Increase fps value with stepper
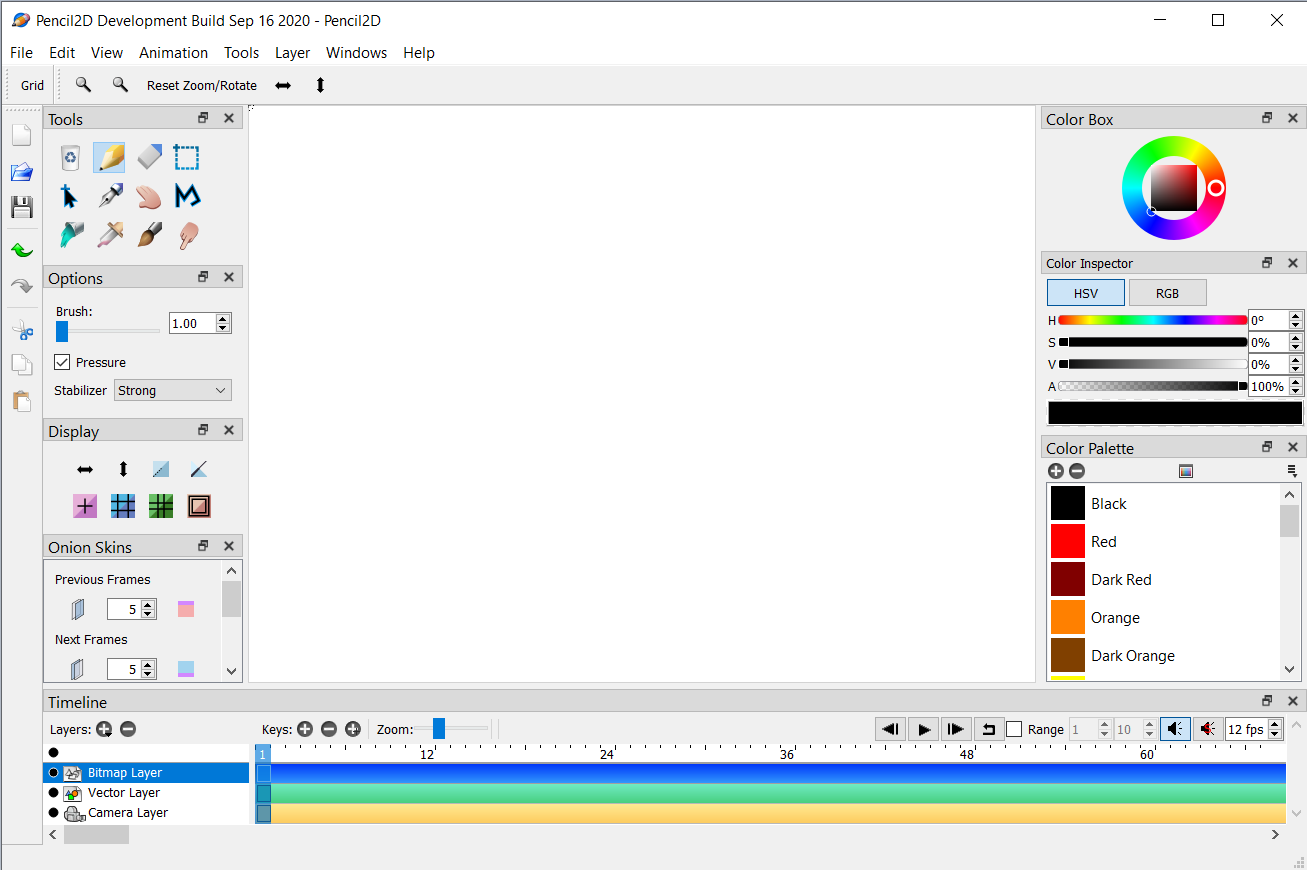The width and height of the screenshot is (1307, 870). [1275, 724]
